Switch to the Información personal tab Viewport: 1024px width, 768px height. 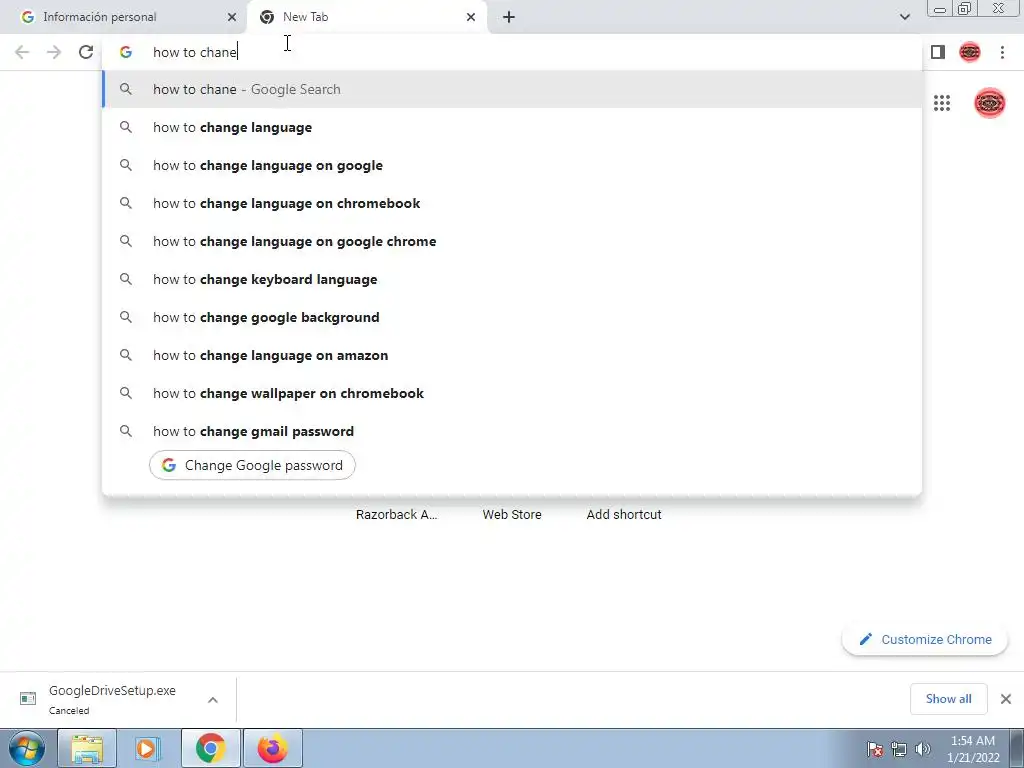point(123,17)
